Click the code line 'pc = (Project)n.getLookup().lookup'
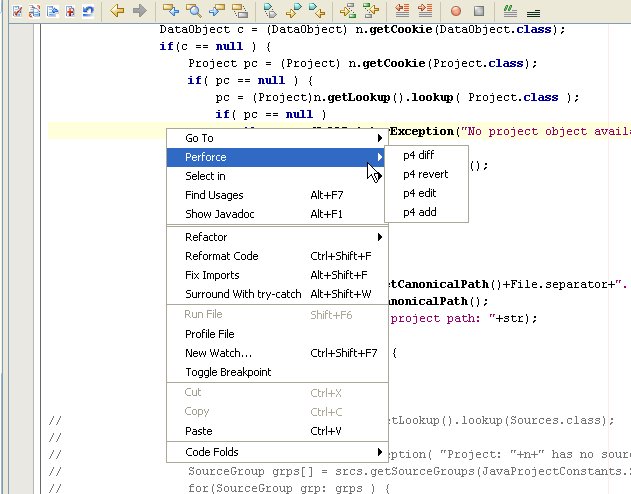This screenshot has height=494, width=631. [x=397, y=97]
